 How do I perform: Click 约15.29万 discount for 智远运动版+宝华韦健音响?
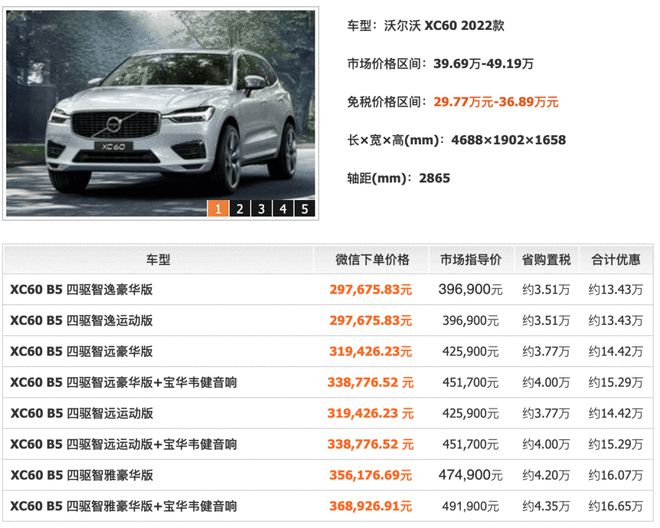pos(616,444)
